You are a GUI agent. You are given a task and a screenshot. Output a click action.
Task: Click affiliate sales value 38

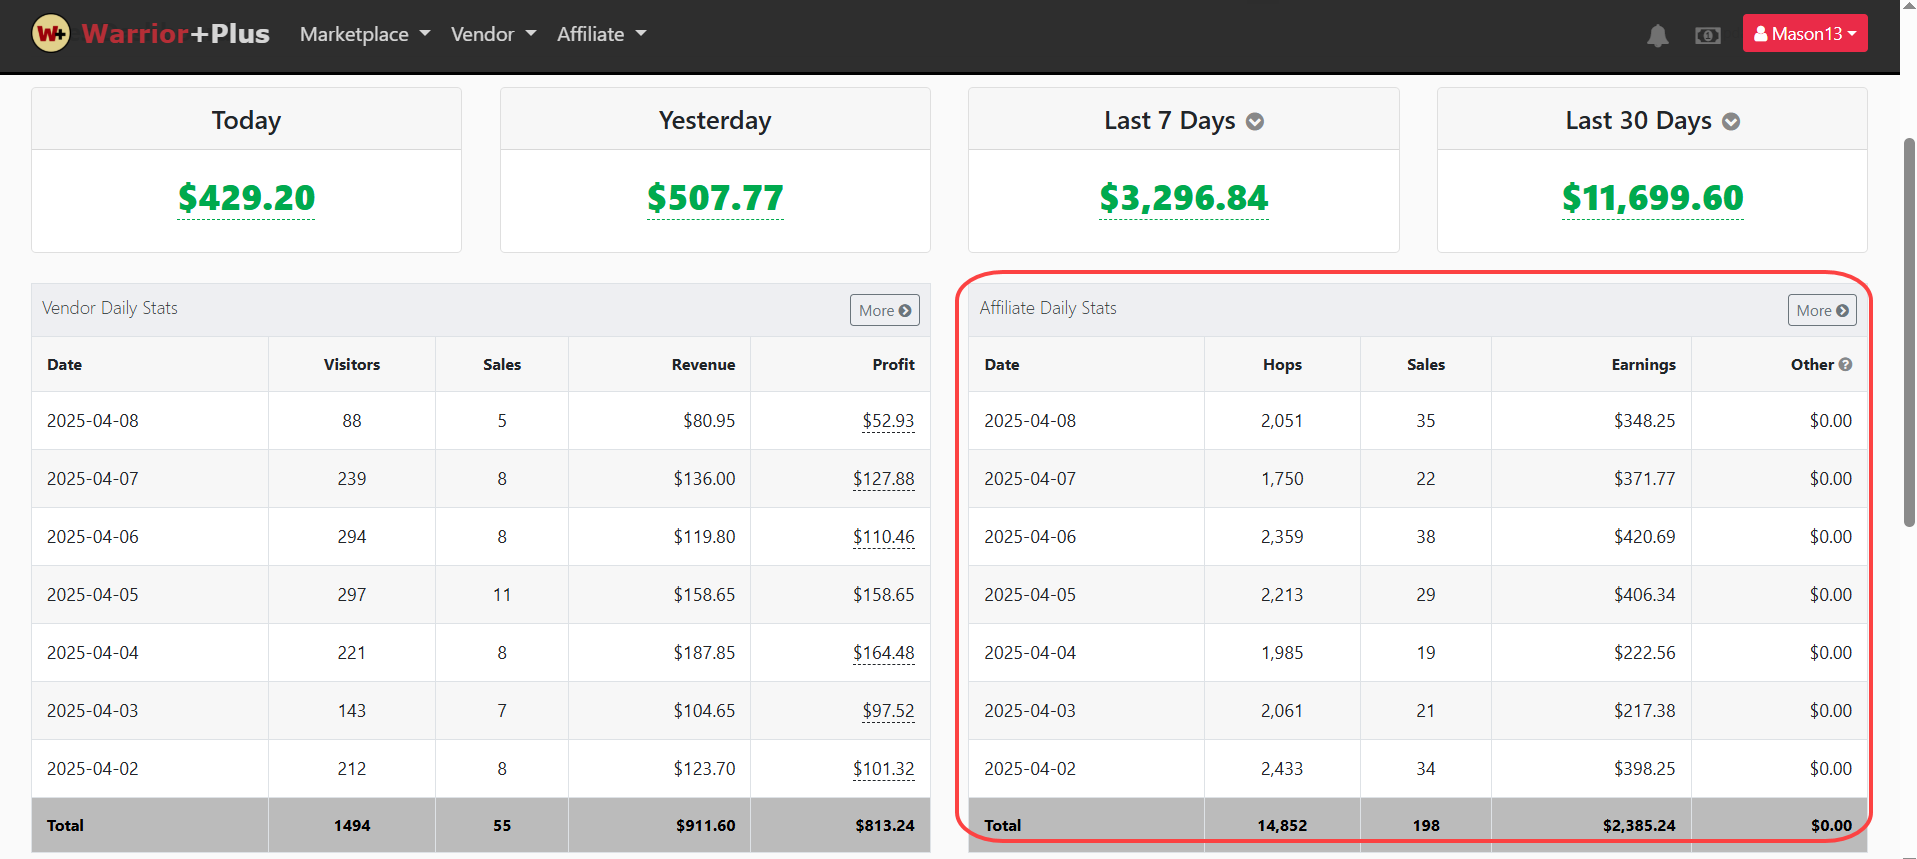coord(1426,537)
